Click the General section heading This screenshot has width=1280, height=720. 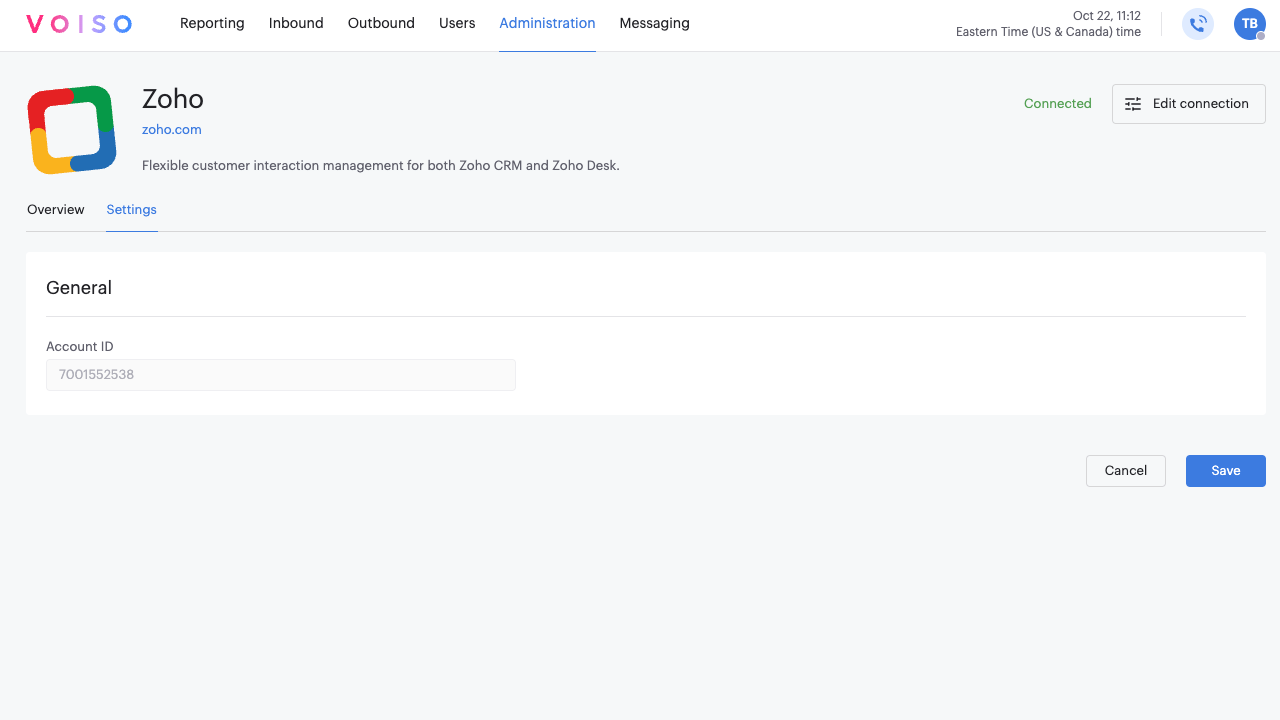(79, 288)
